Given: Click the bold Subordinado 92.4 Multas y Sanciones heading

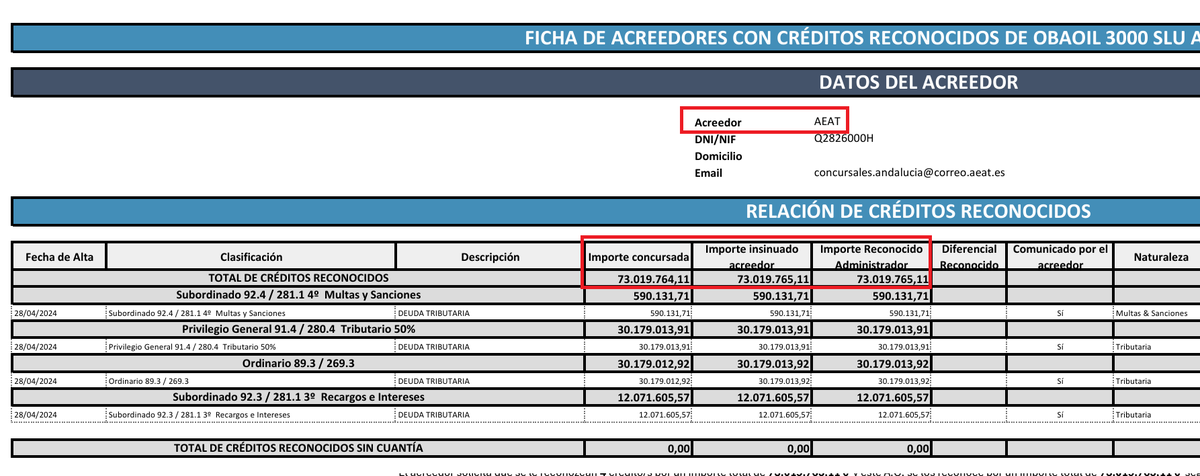Looking at the screenshot, I should coord(298,295).
